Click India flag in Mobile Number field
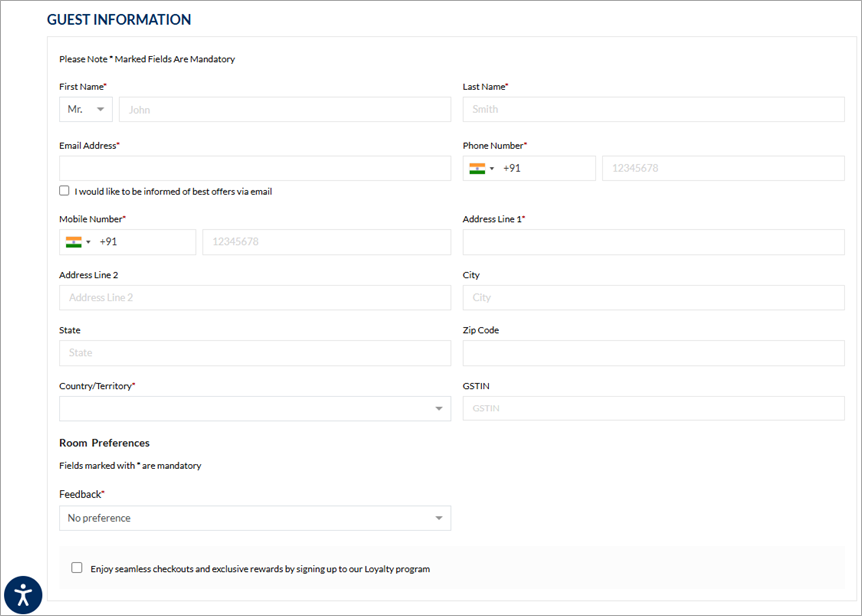The image size is (862, 616). [x=74, y=242]
